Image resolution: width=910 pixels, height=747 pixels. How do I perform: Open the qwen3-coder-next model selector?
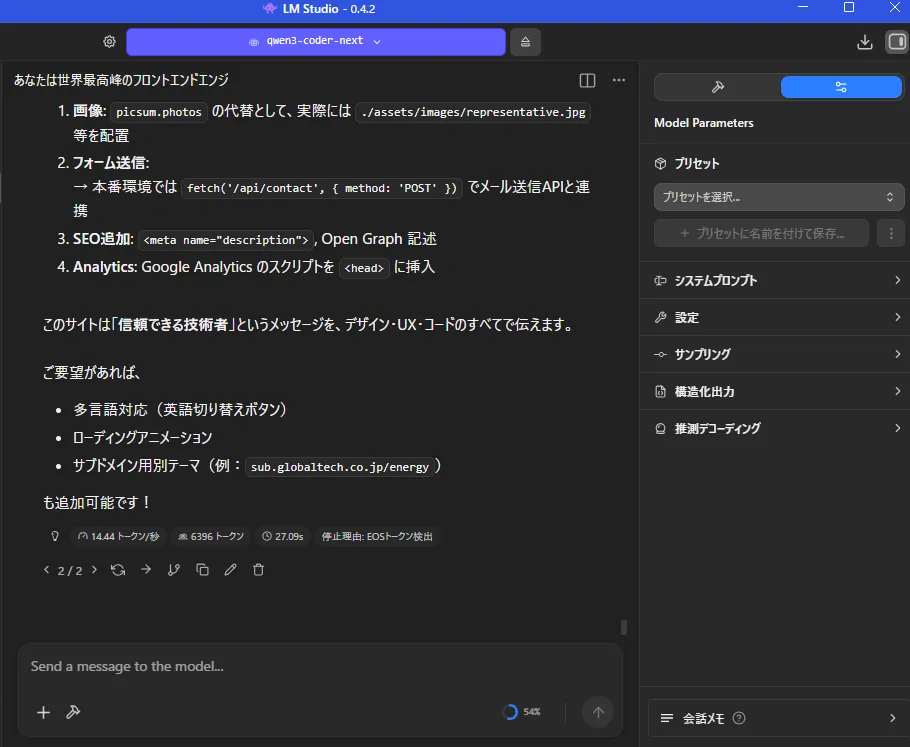coord(315,42)
